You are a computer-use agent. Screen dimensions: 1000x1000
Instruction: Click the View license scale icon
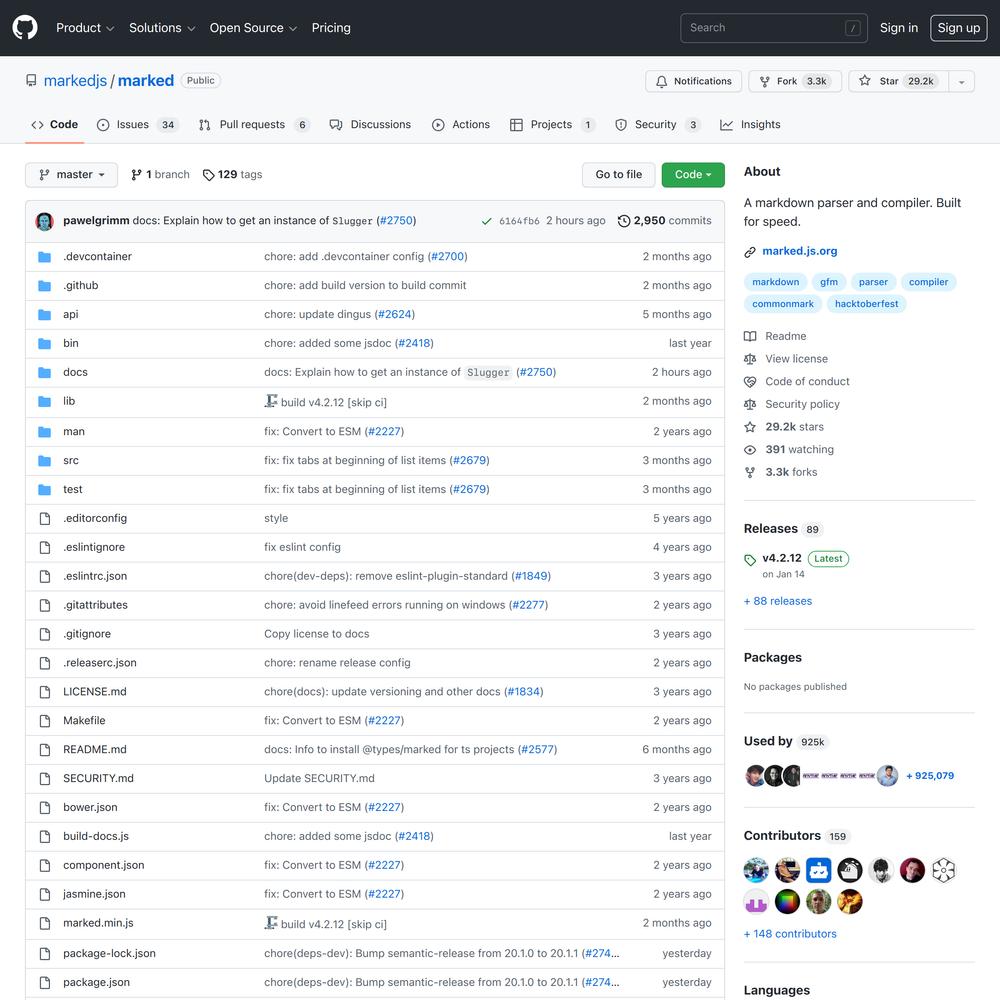(x=750, y=359)
